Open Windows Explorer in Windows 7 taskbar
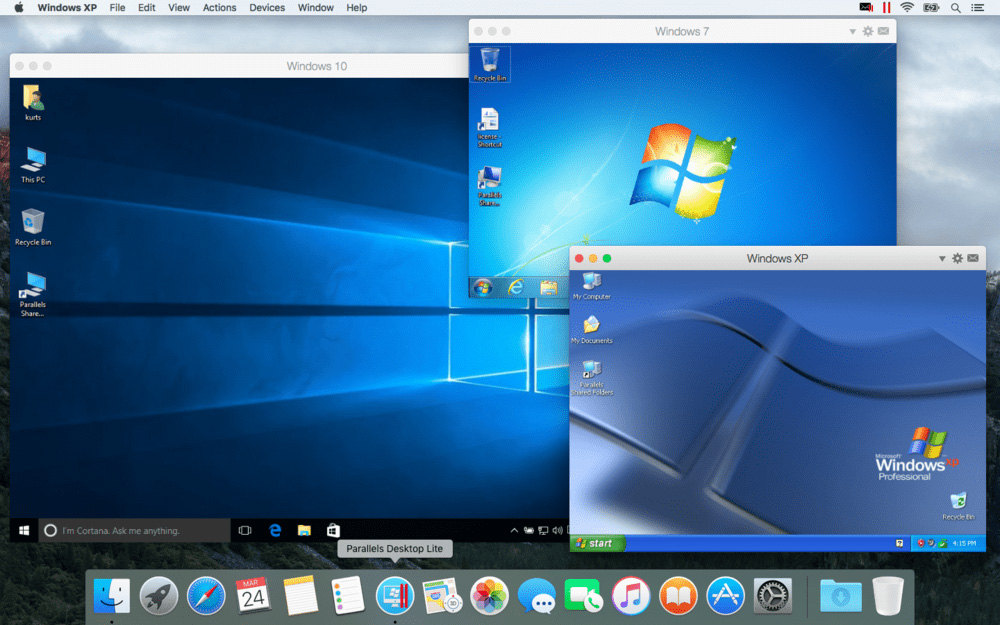The image size is (1000, 625). coord(548,288)
